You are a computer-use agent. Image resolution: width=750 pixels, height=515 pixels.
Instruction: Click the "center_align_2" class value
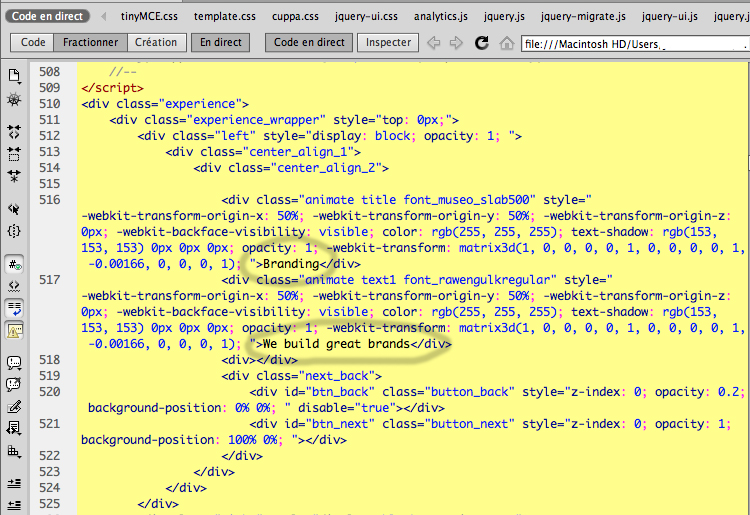[330, 168]
